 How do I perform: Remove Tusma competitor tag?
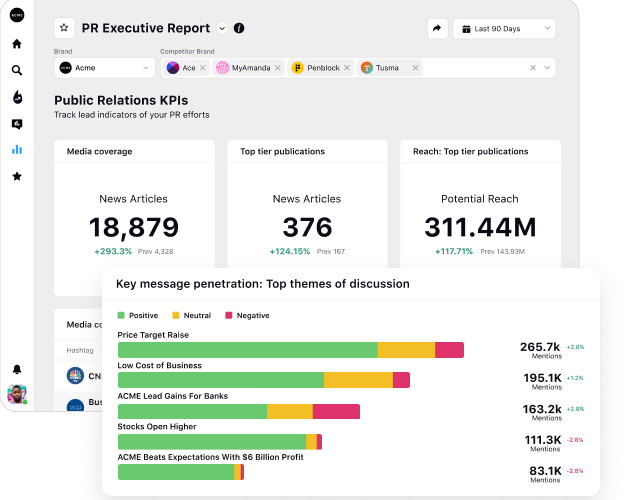point(415,68)
